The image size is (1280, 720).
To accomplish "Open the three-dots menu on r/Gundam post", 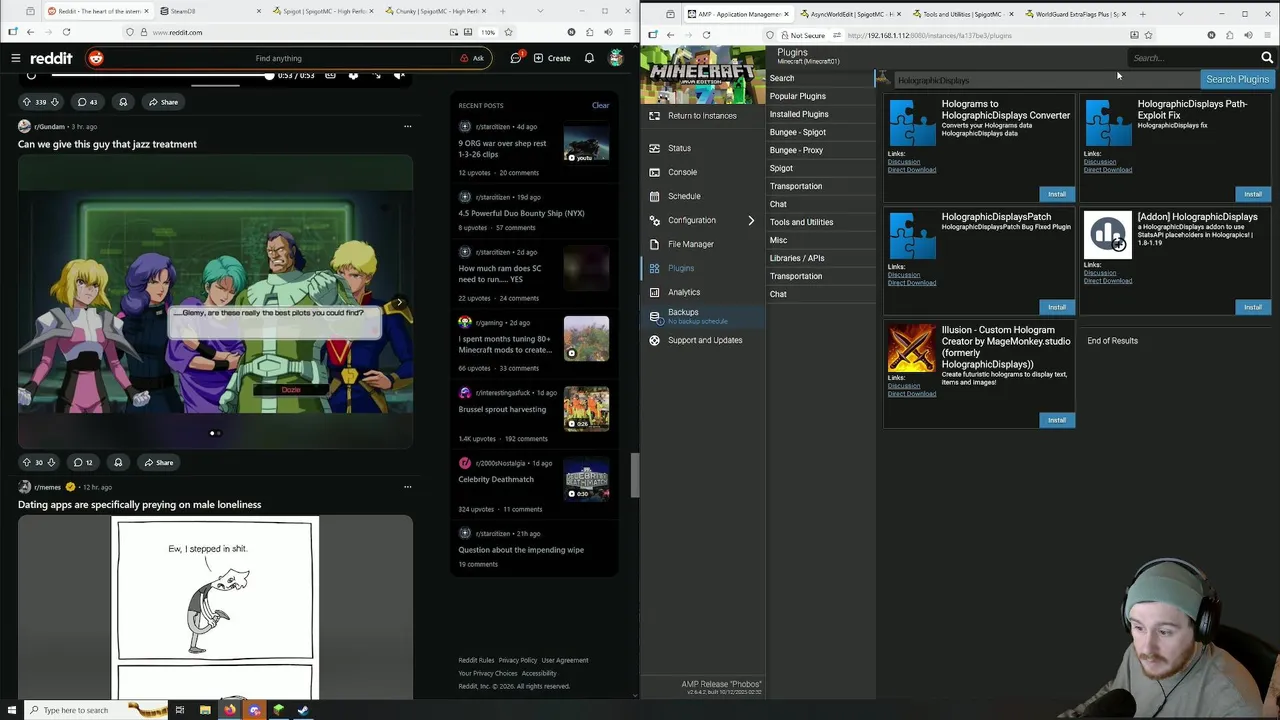I will pyautogui.click(x=407, y=126).
